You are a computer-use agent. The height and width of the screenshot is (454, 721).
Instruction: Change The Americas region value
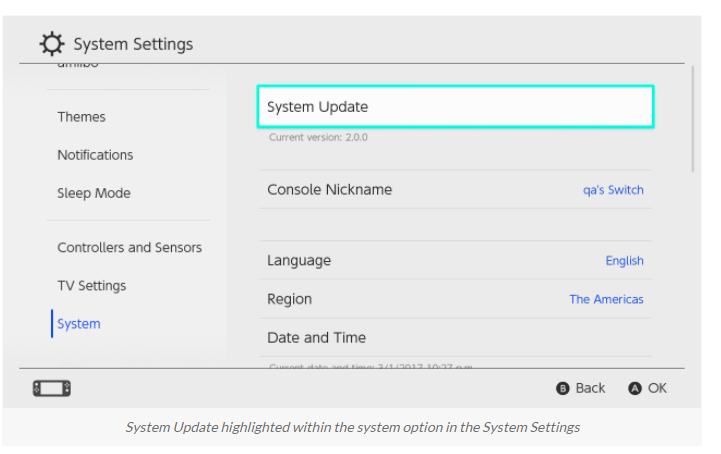click(606, 299)
